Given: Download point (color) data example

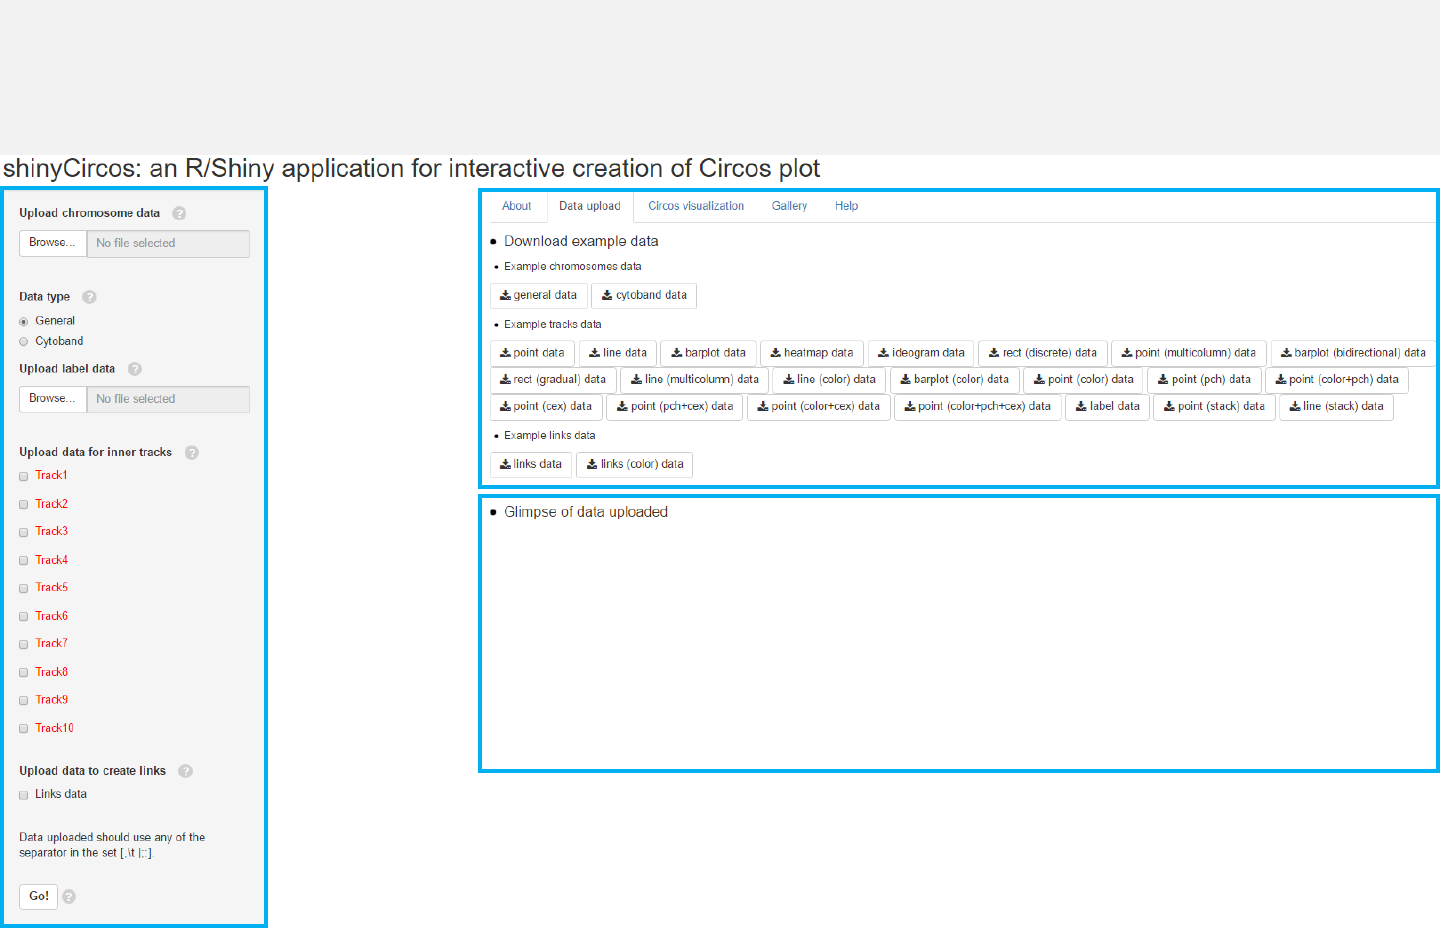Looking at the screenshot, I should (1084, 380).
